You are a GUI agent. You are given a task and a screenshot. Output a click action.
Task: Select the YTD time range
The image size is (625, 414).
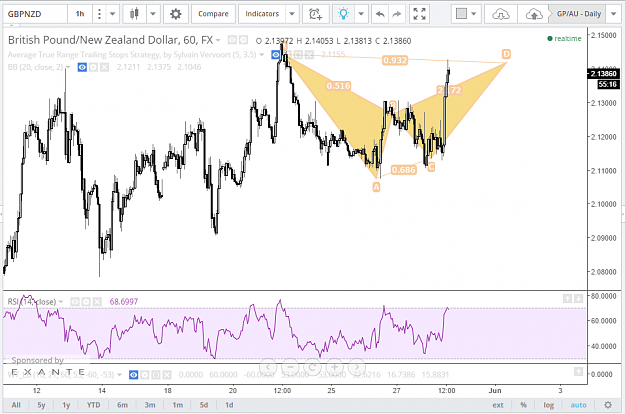(94, 405)
